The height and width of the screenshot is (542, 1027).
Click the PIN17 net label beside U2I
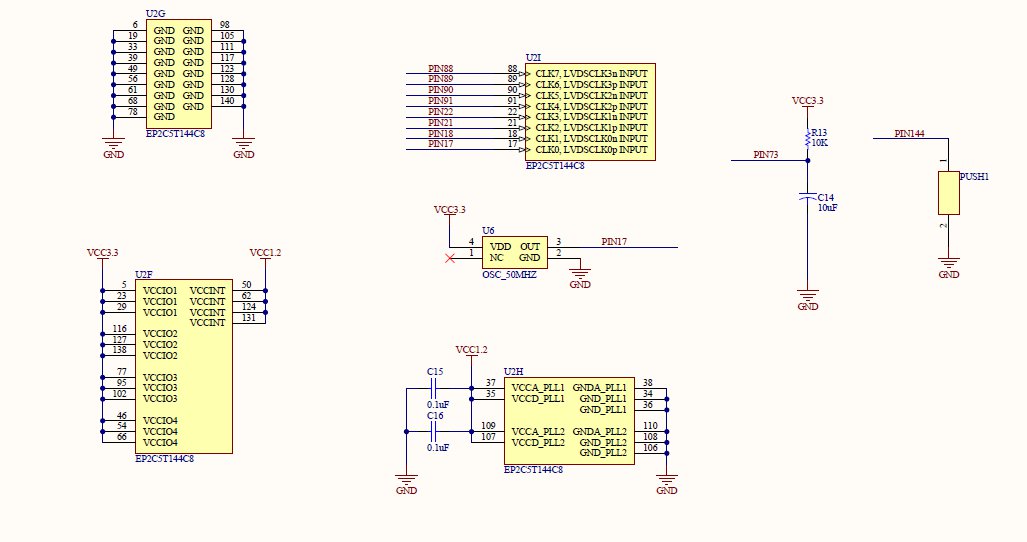click(440, 144)
